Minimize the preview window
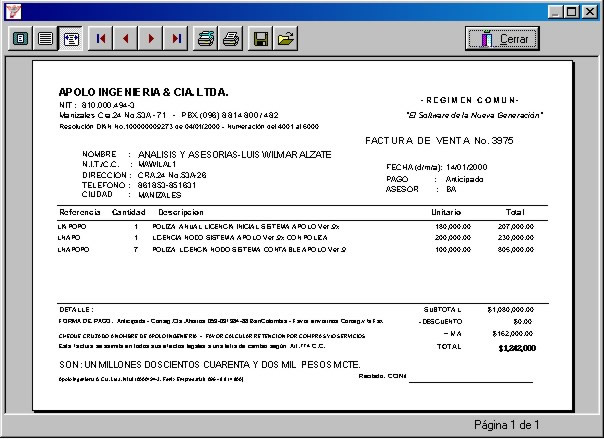604x439 pixels. click(555, 12)
